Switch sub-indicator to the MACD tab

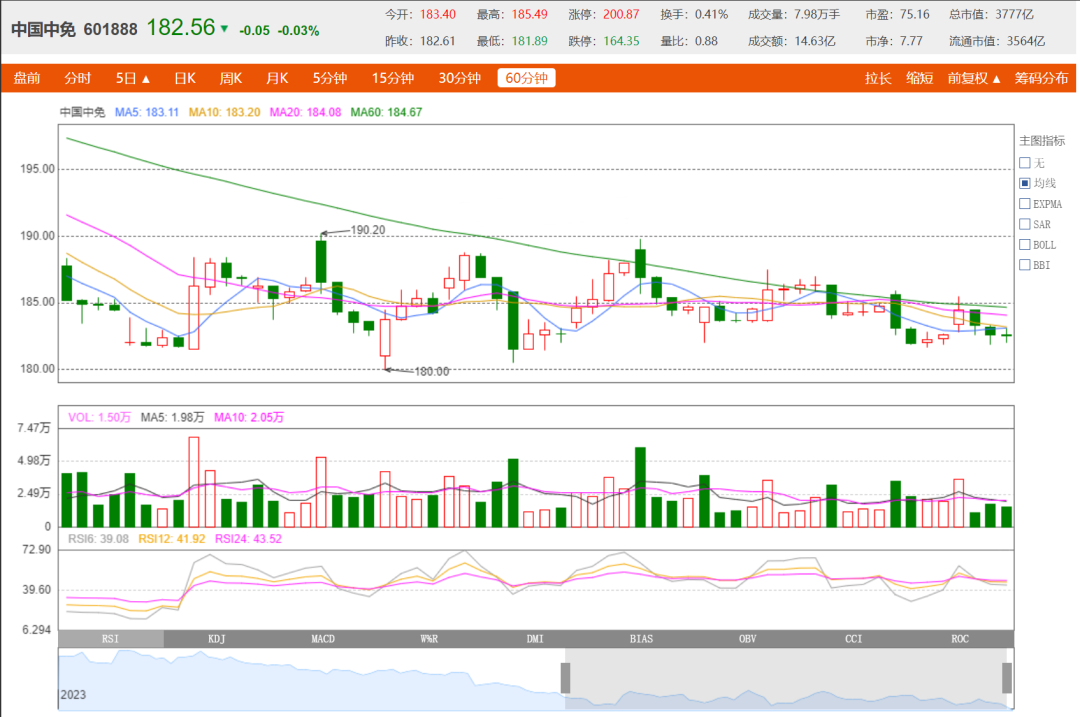323,639
